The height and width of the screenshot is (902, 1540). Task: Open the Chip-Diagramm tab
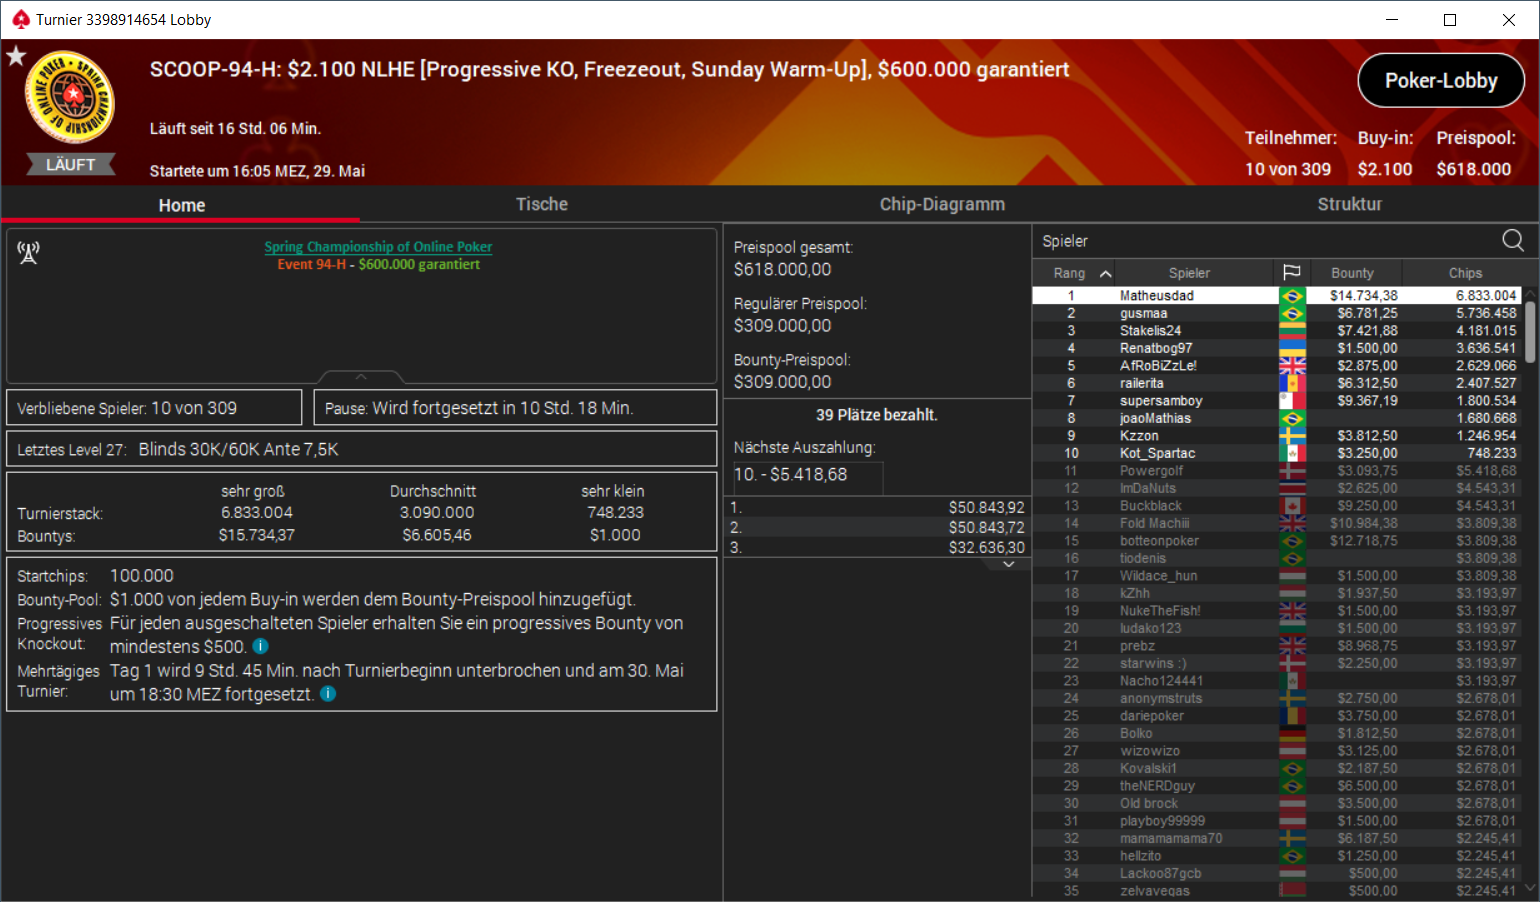click(x=942, y=204)
